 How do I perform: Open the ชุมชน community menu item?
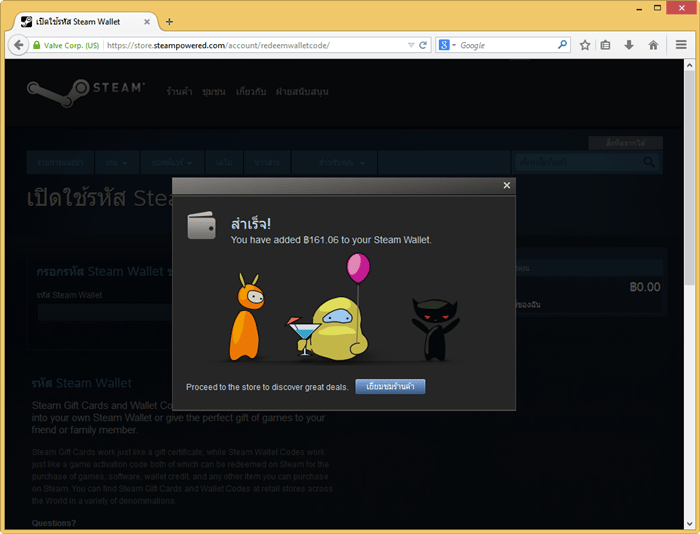213,92
